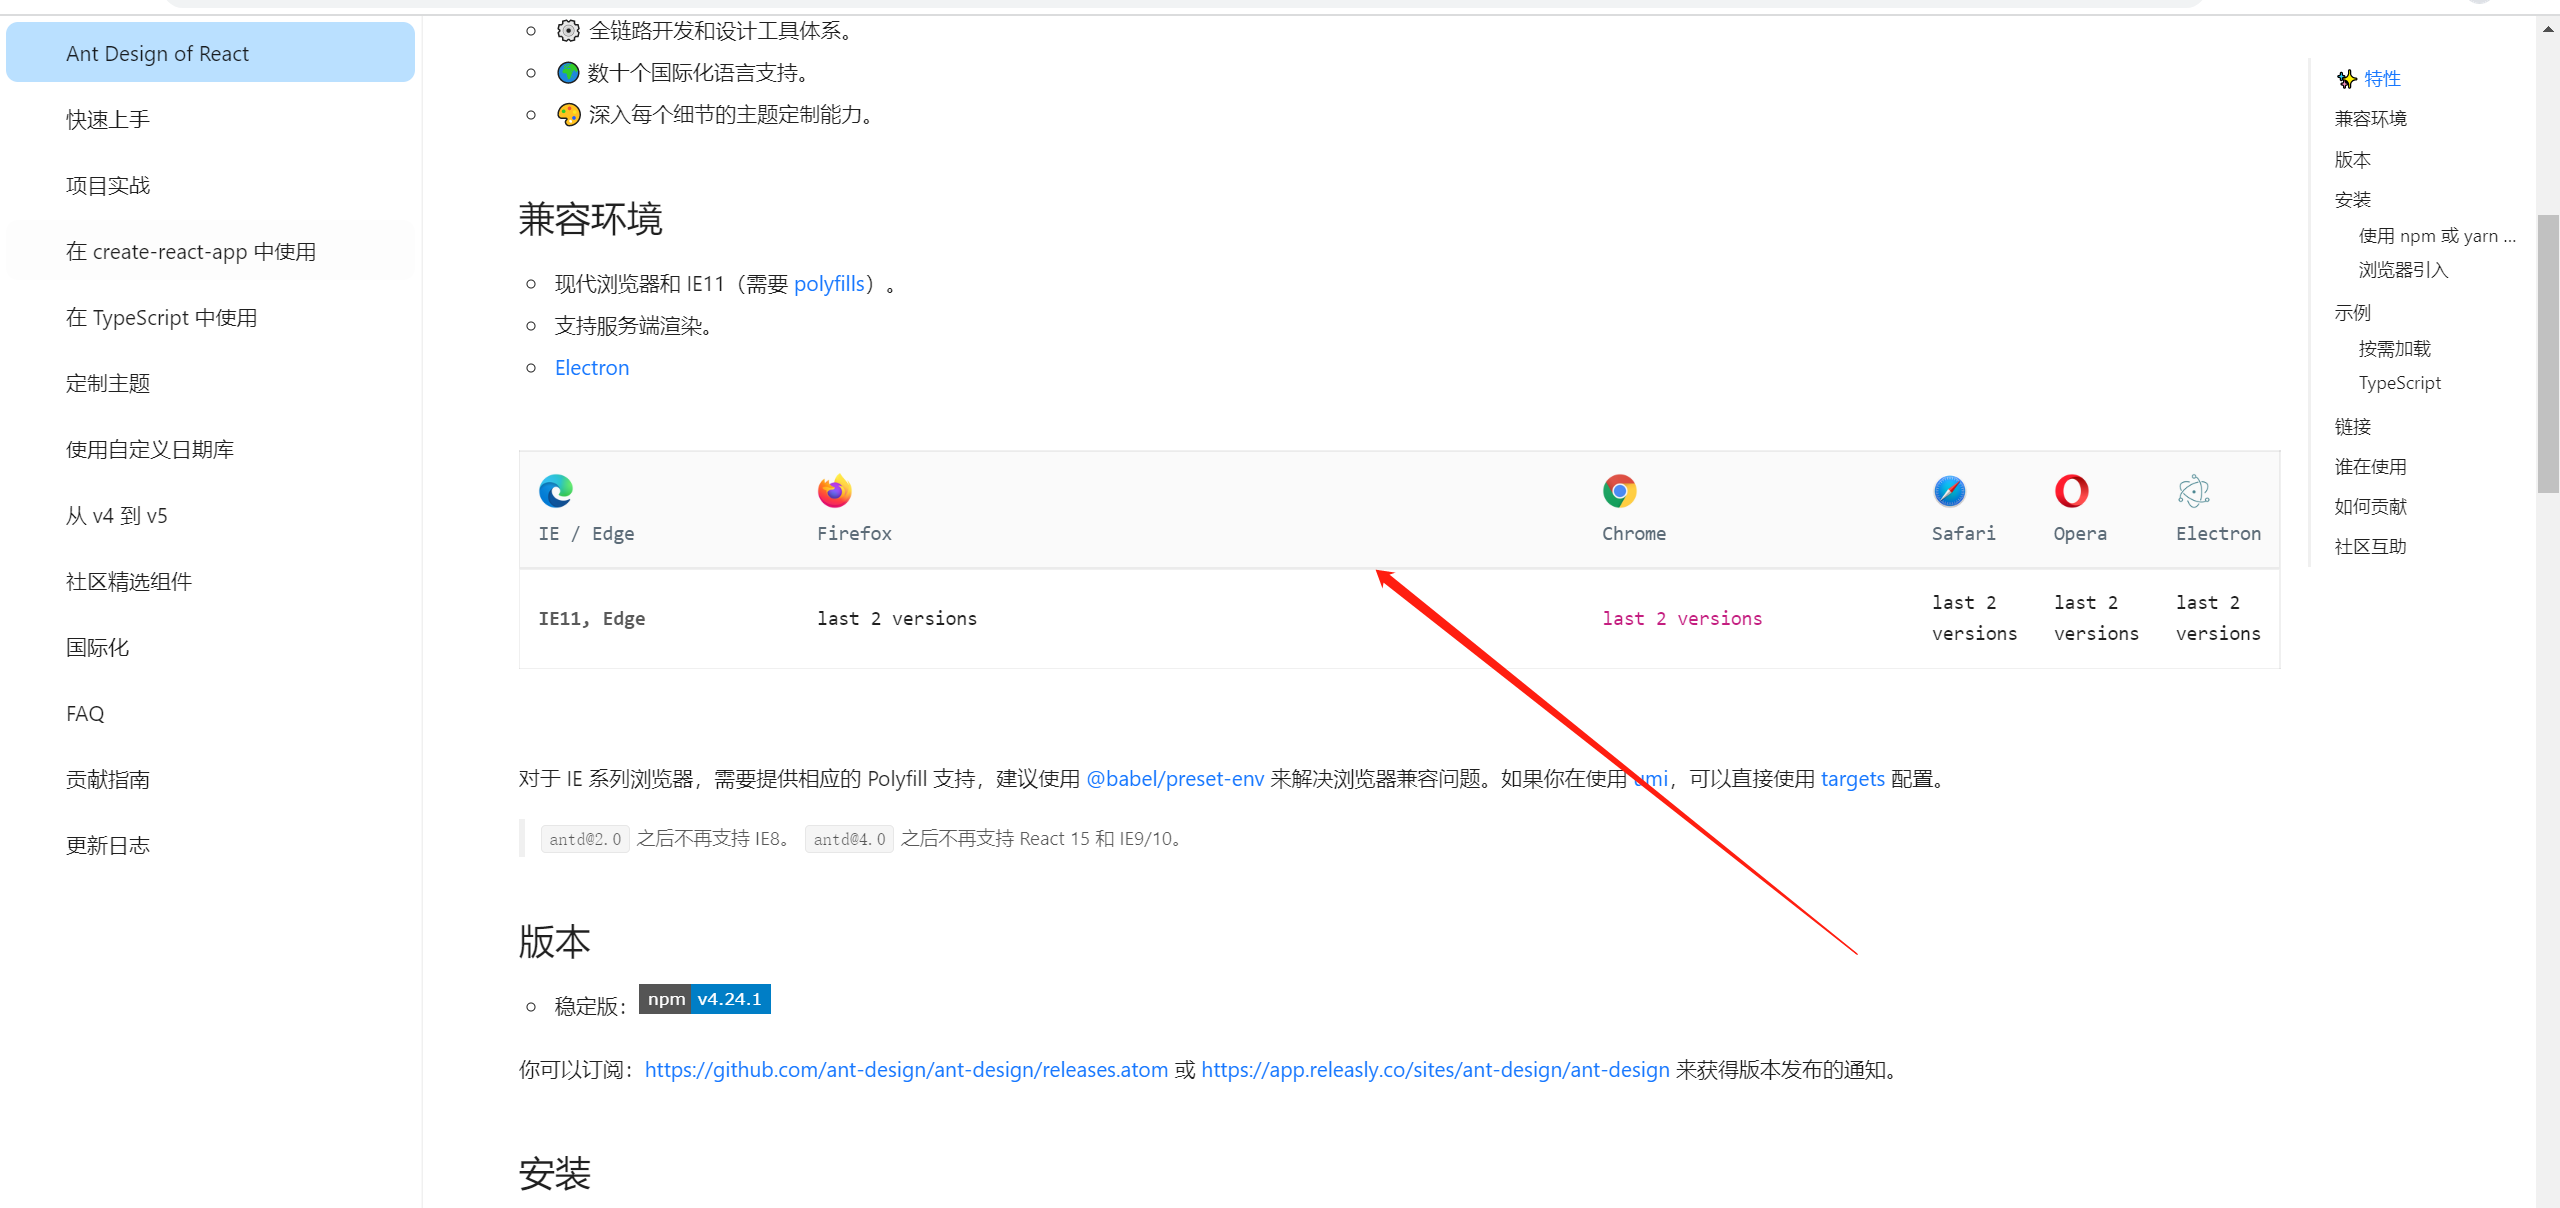Click the Electron icon in the compatibility table
Image resolution: width=2560 pixels, height=1208 pixels.
[x=2193, y=491]
